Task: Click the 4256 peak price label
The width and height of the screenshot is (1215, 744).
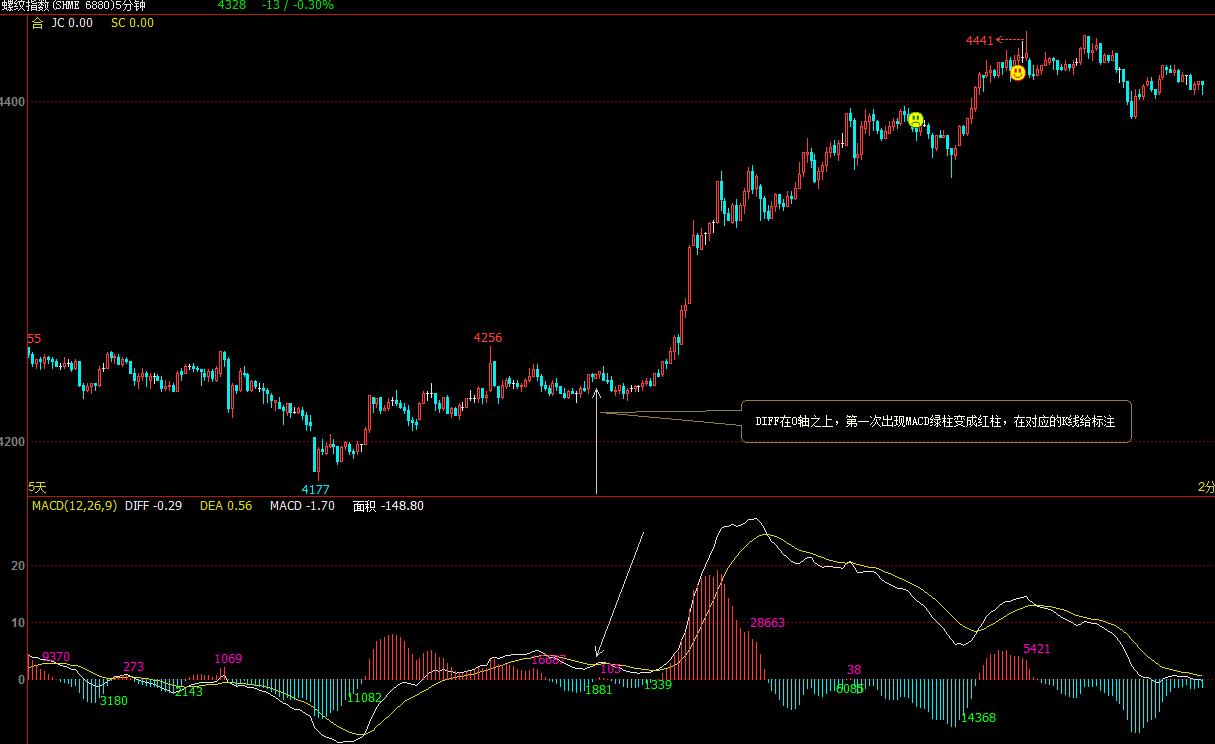Action: pyautogui.click(x=488, y=338)
